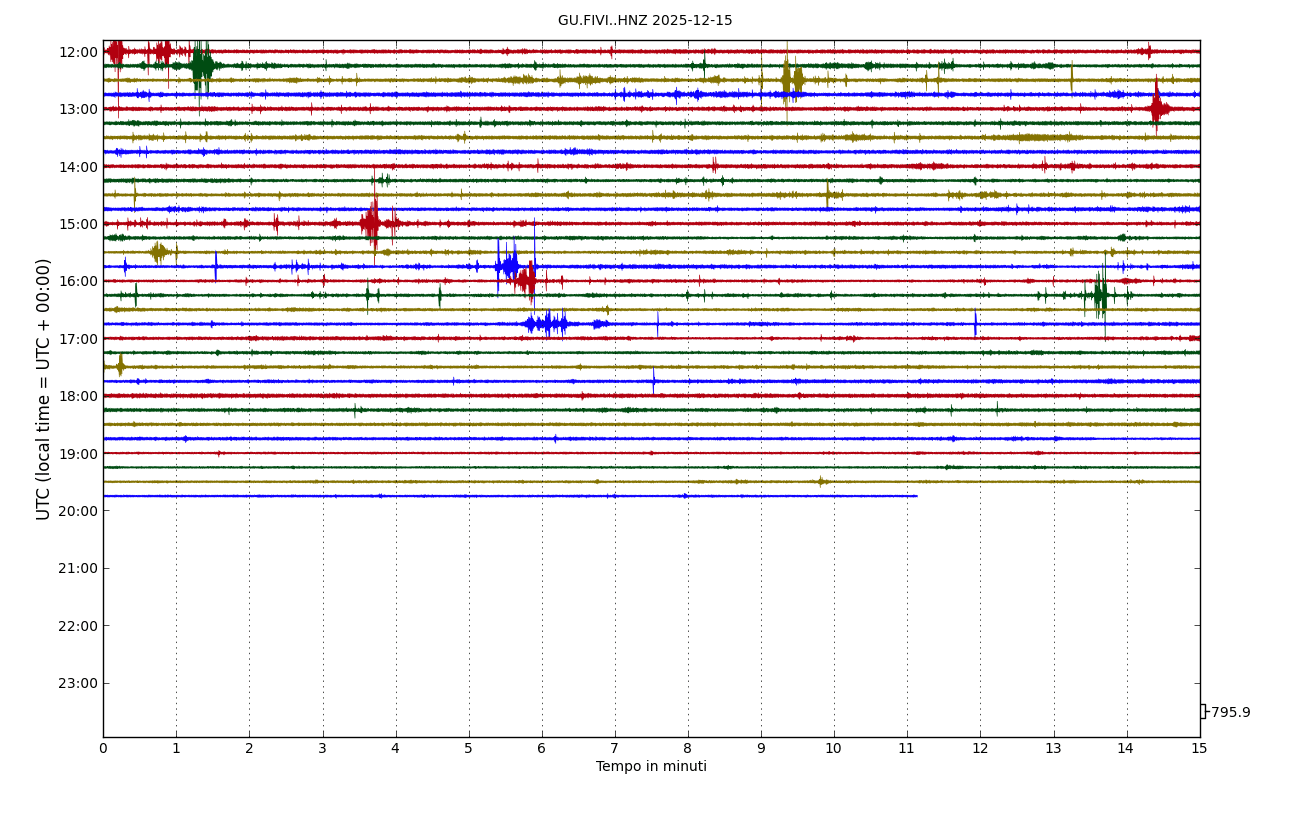Click the green burst on the 12:15 trace
The image size is (1290, 819).
coord(201,66)
